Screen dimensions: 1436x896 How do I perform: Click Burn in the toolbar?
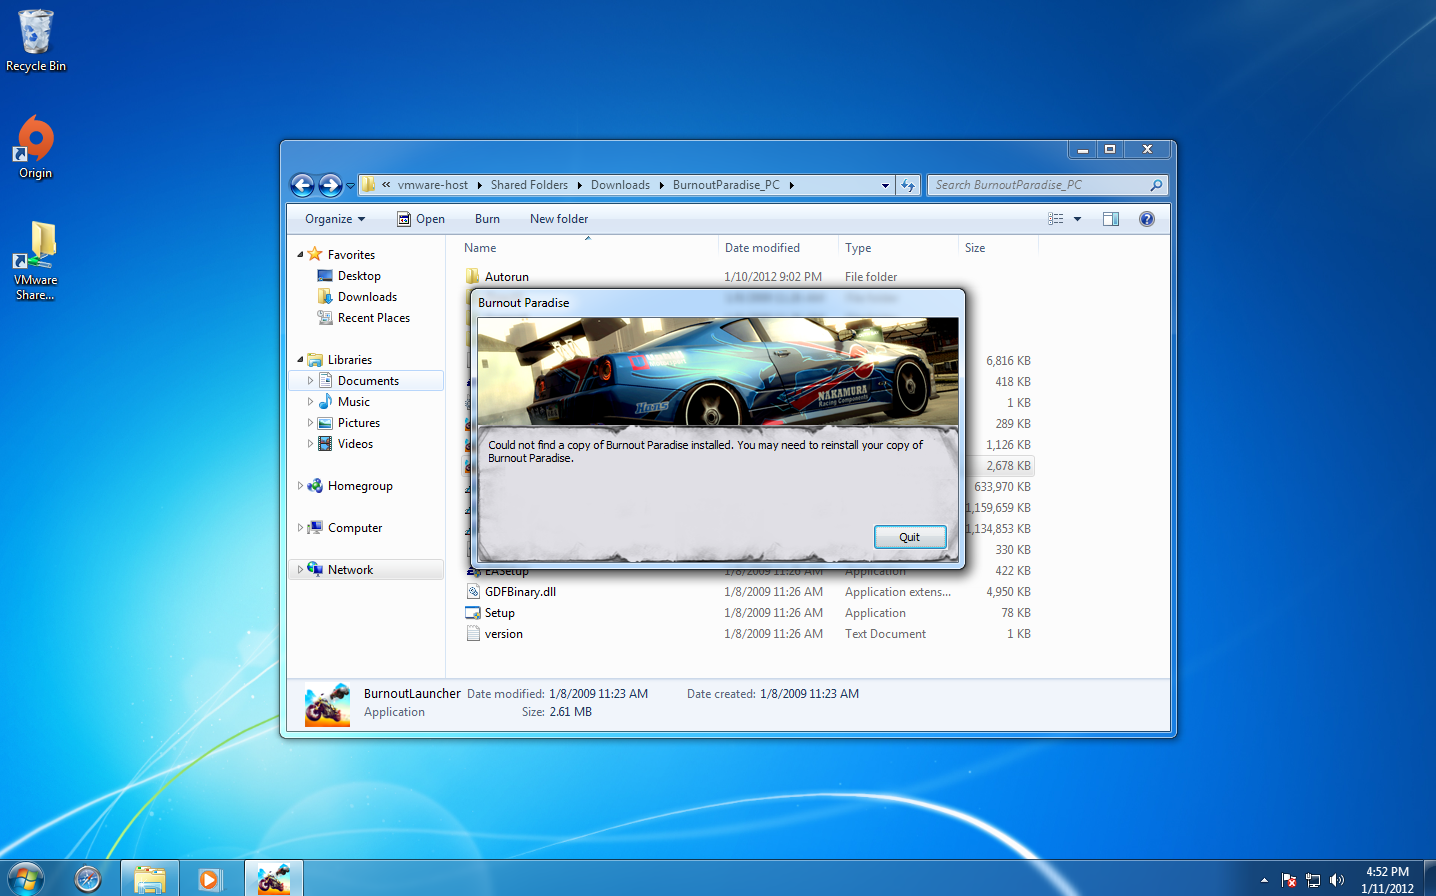487,219
